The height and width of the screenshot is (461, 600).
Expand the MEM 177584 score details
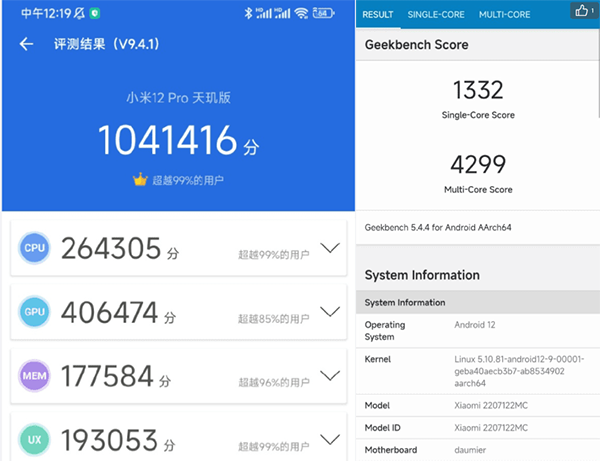pos(330,376)
